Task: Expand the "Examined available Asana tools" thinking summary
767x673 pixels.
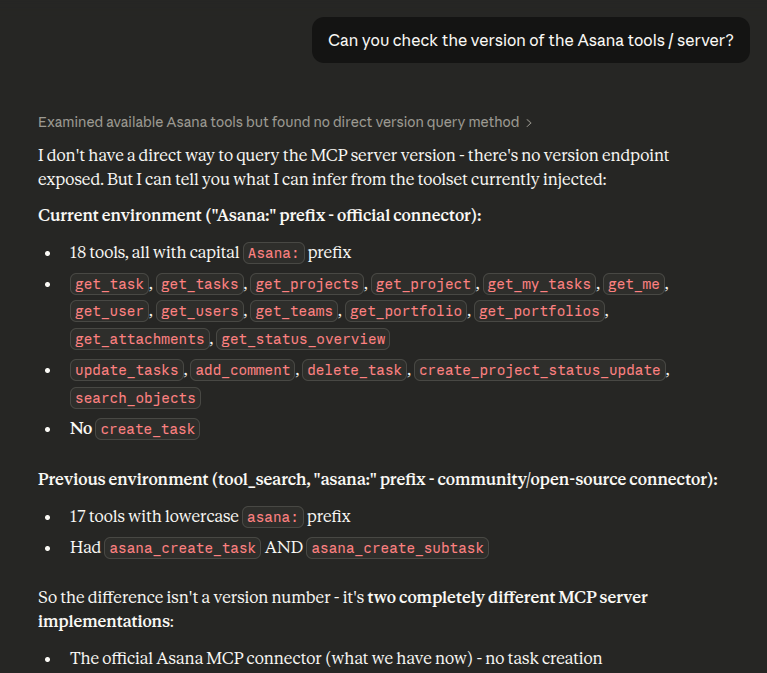Action: point(278,122)
